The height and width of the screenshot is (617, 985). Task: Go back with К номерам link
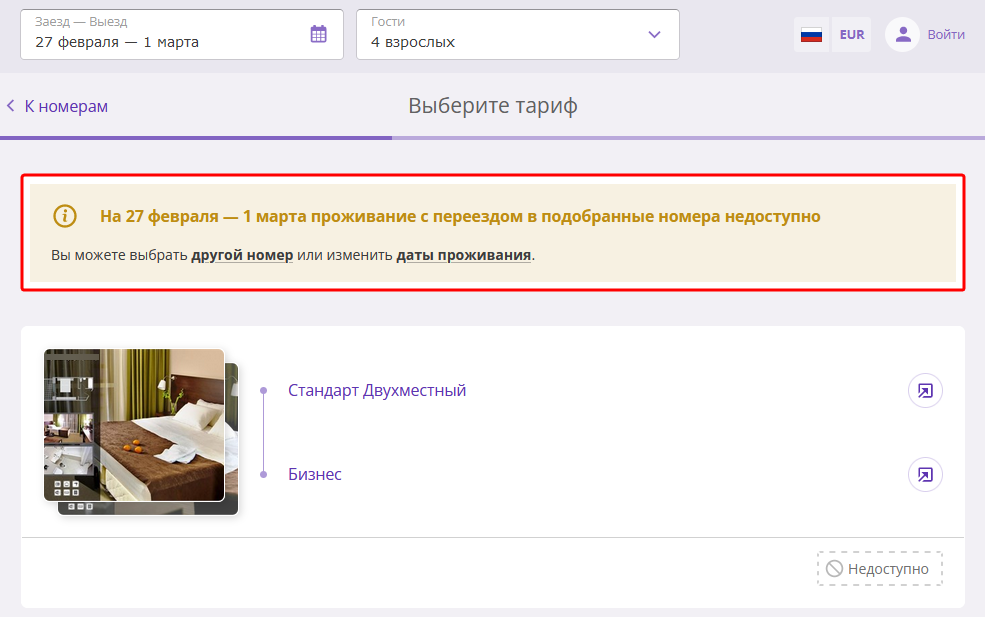pyautogui.click(x=66, y=106)
